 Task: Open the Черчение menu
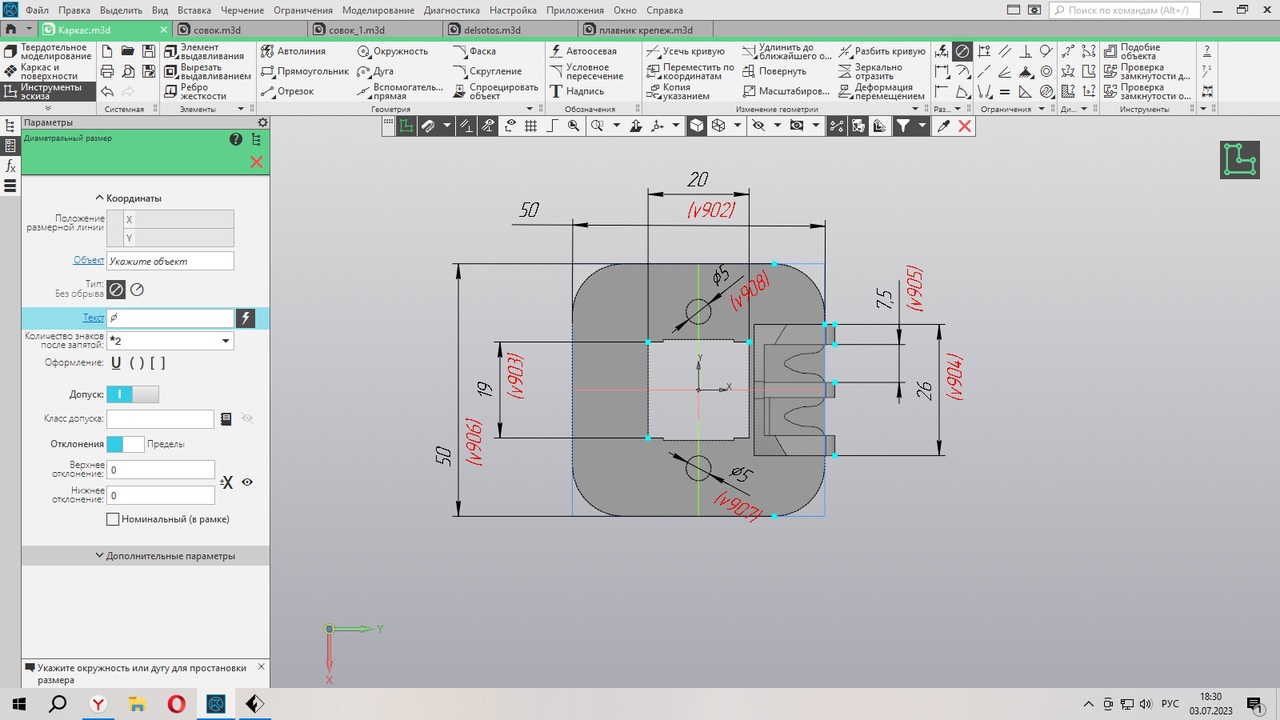243,10
